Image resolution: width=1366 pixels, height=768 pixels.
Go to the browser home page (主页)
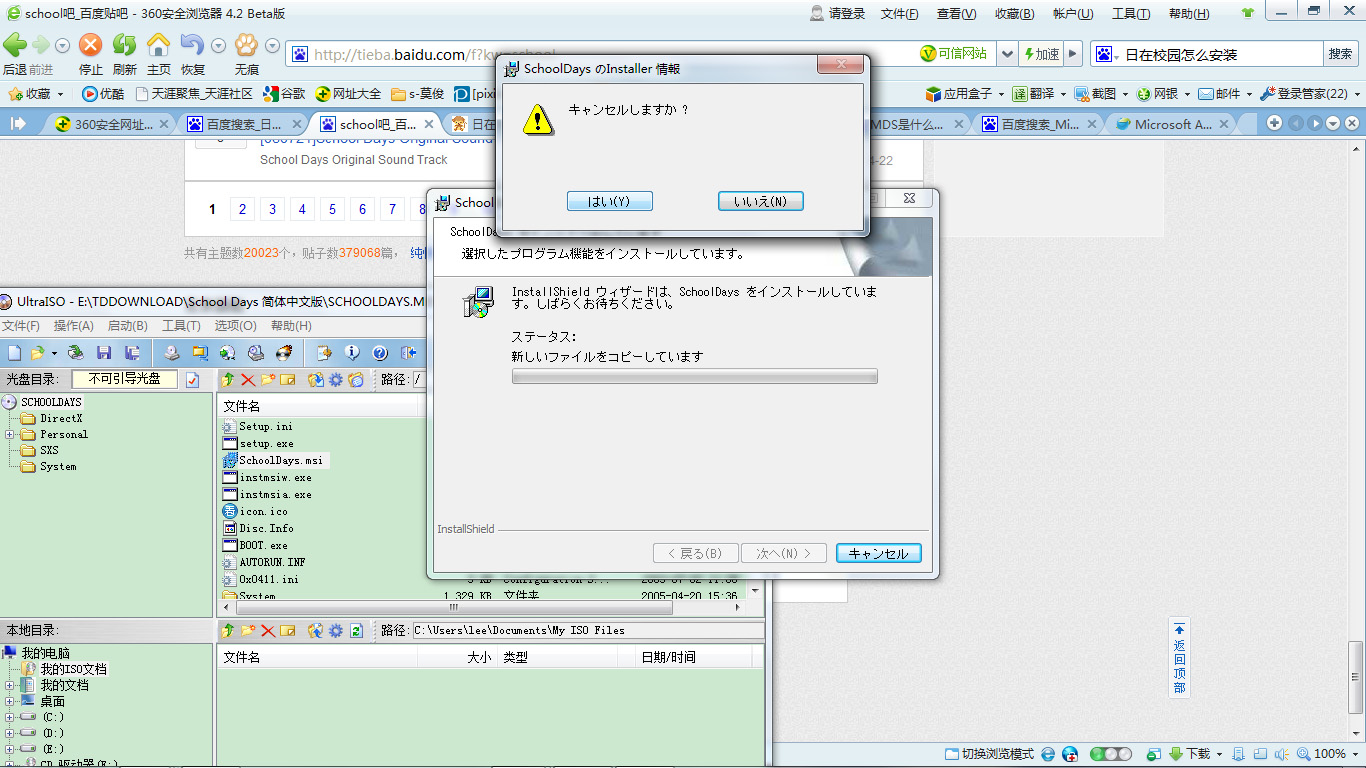click(x=158, y=45)
